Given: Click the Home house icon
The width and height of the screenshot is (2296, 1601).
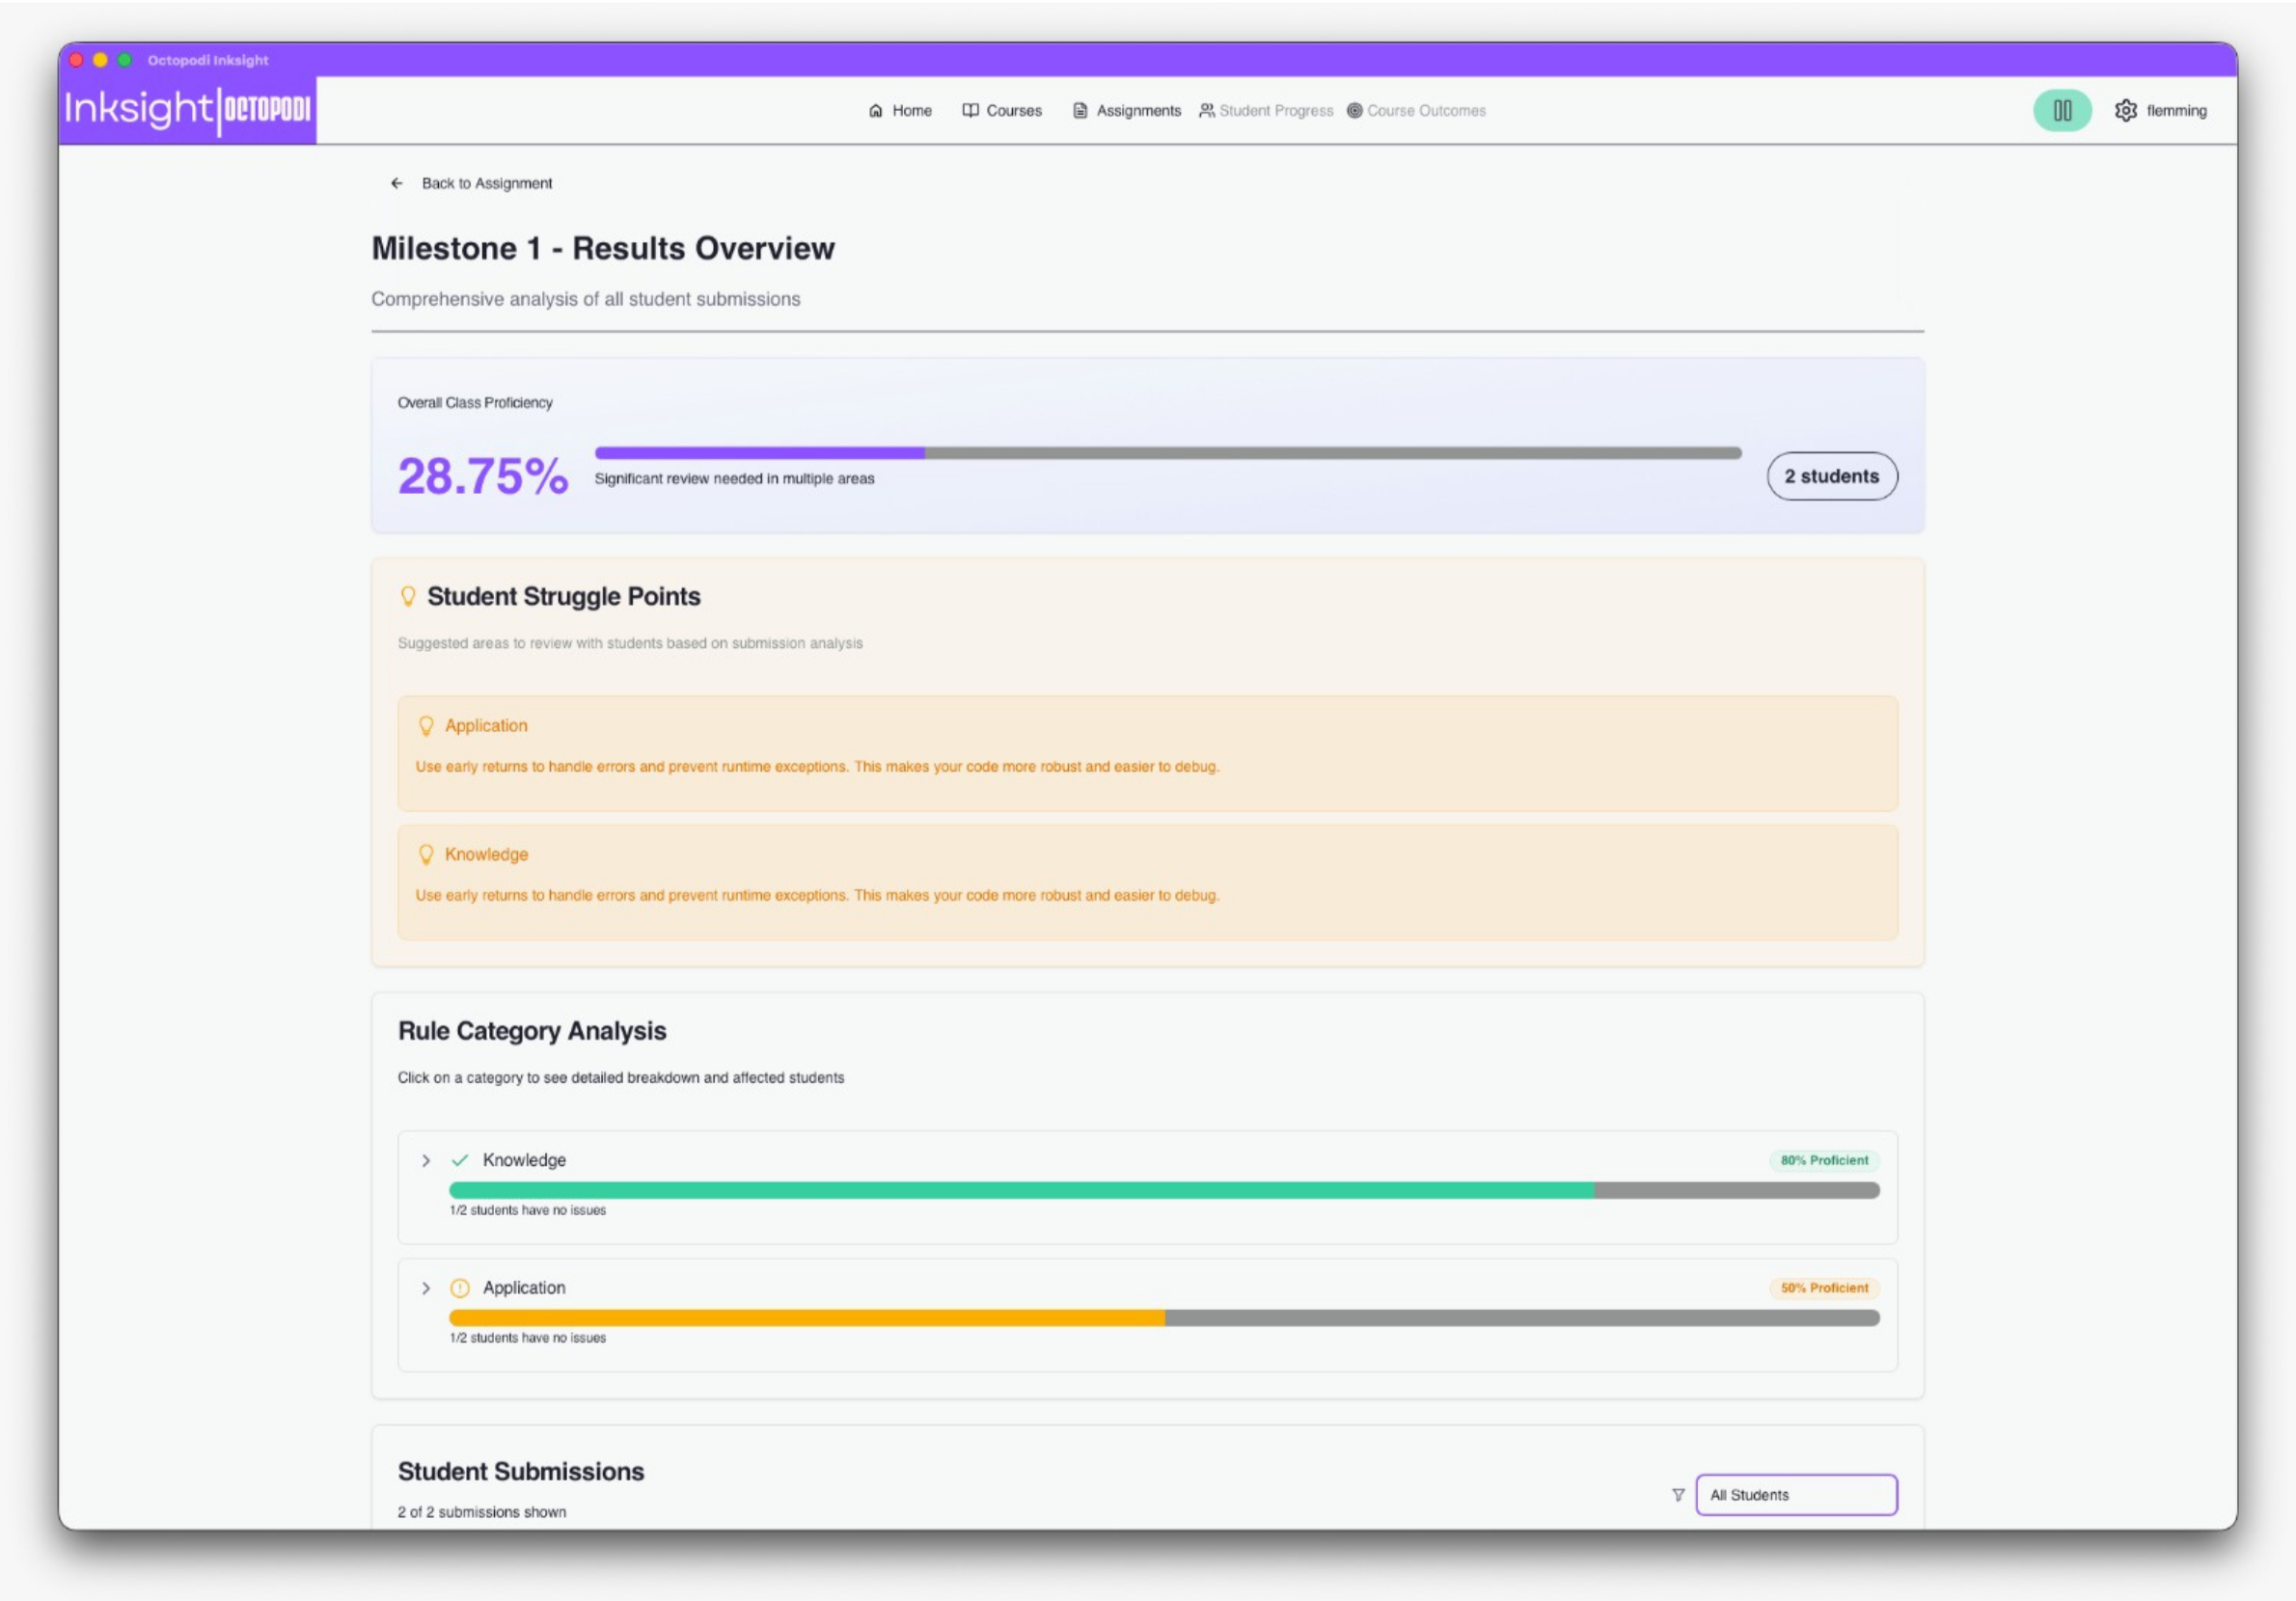Looking at the screenshot, I should 875,111.
